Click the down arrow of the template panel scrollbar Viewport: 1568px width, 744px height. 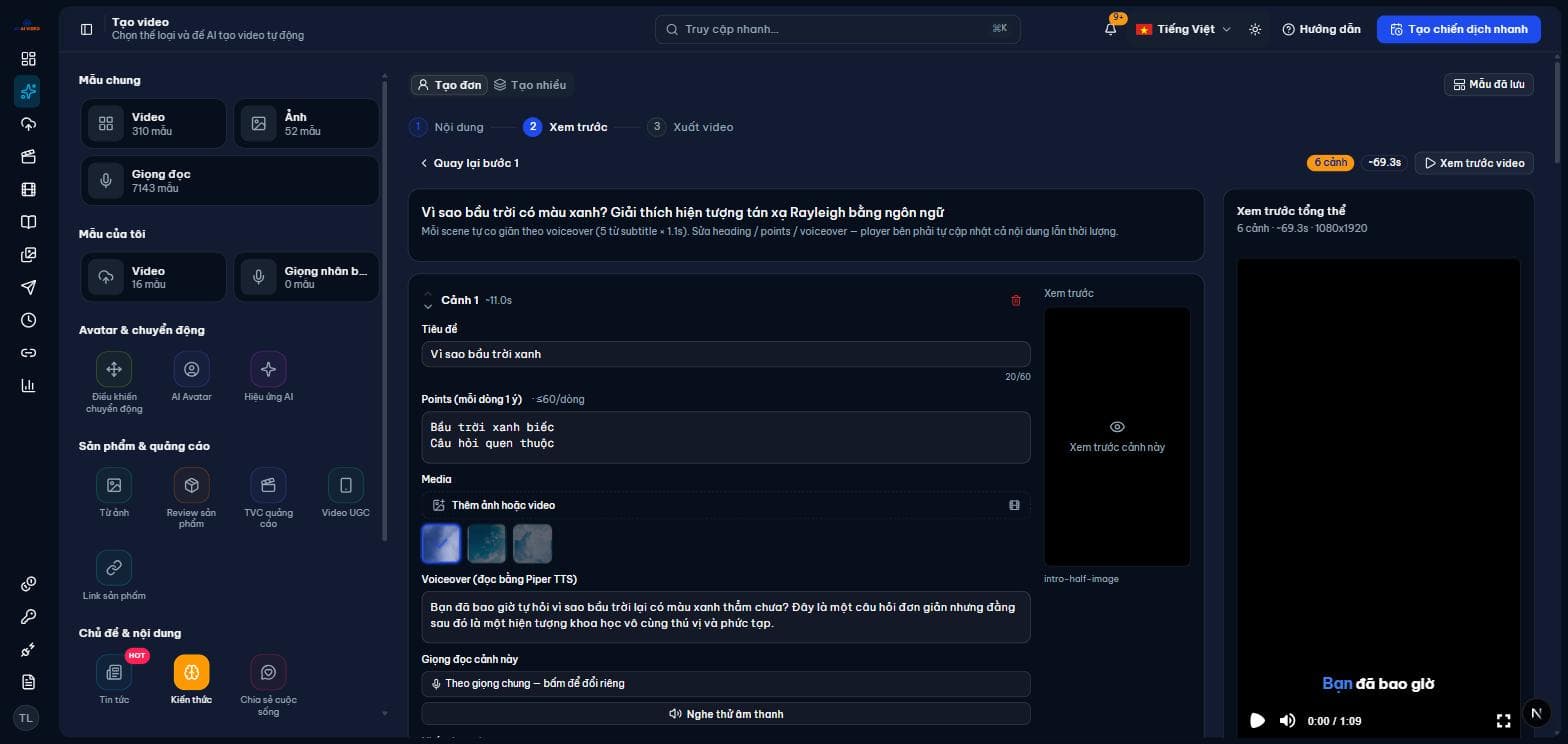tap(385, 713)
